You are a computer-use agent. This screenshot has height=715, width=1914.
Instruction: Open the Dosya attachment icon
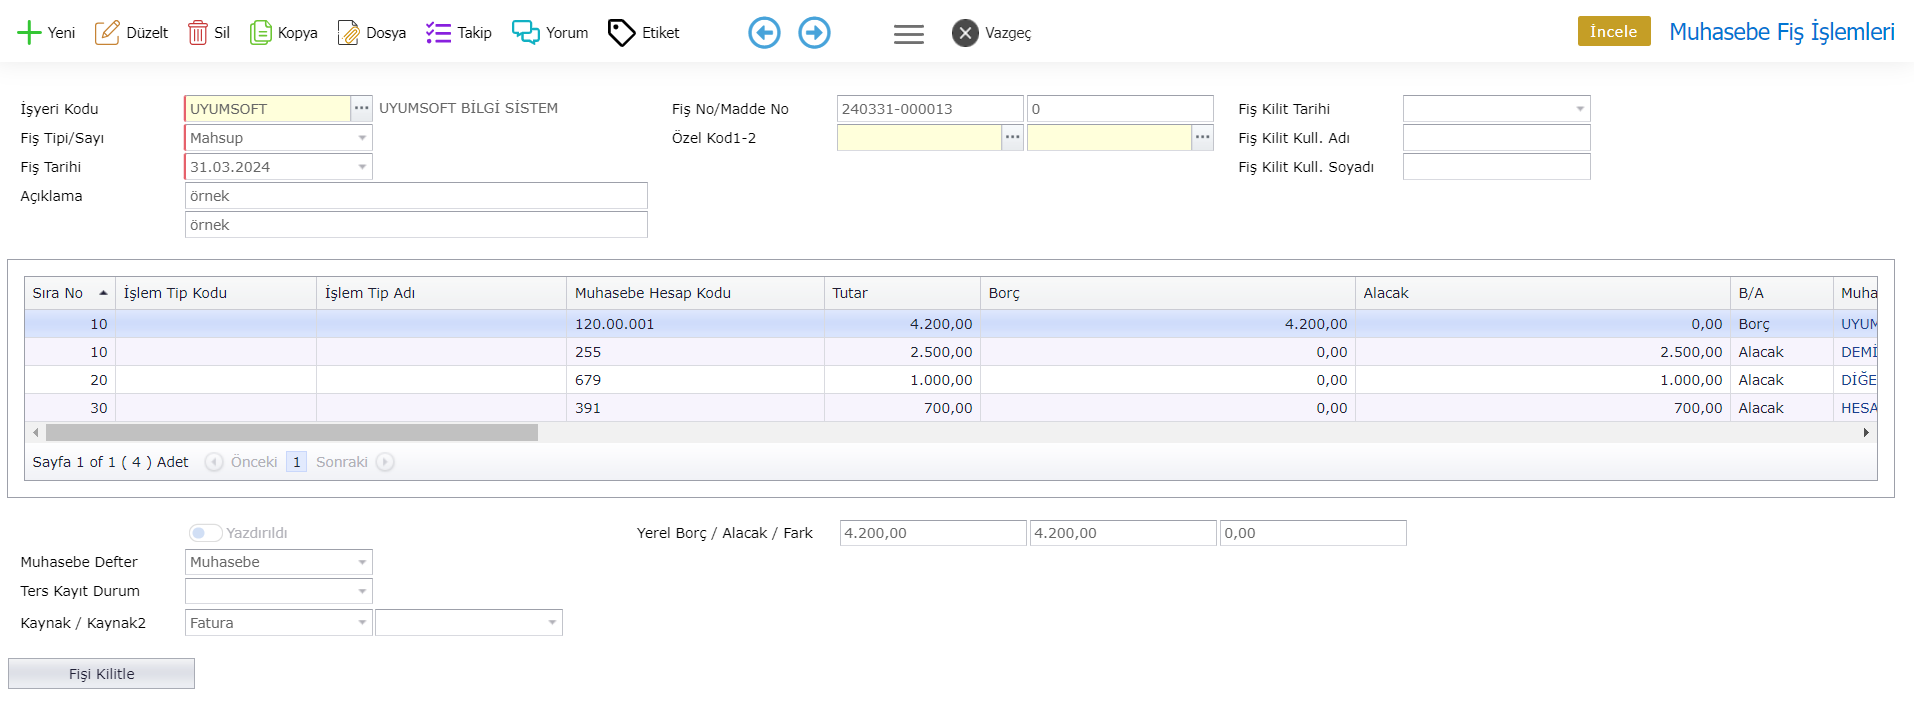348,33
